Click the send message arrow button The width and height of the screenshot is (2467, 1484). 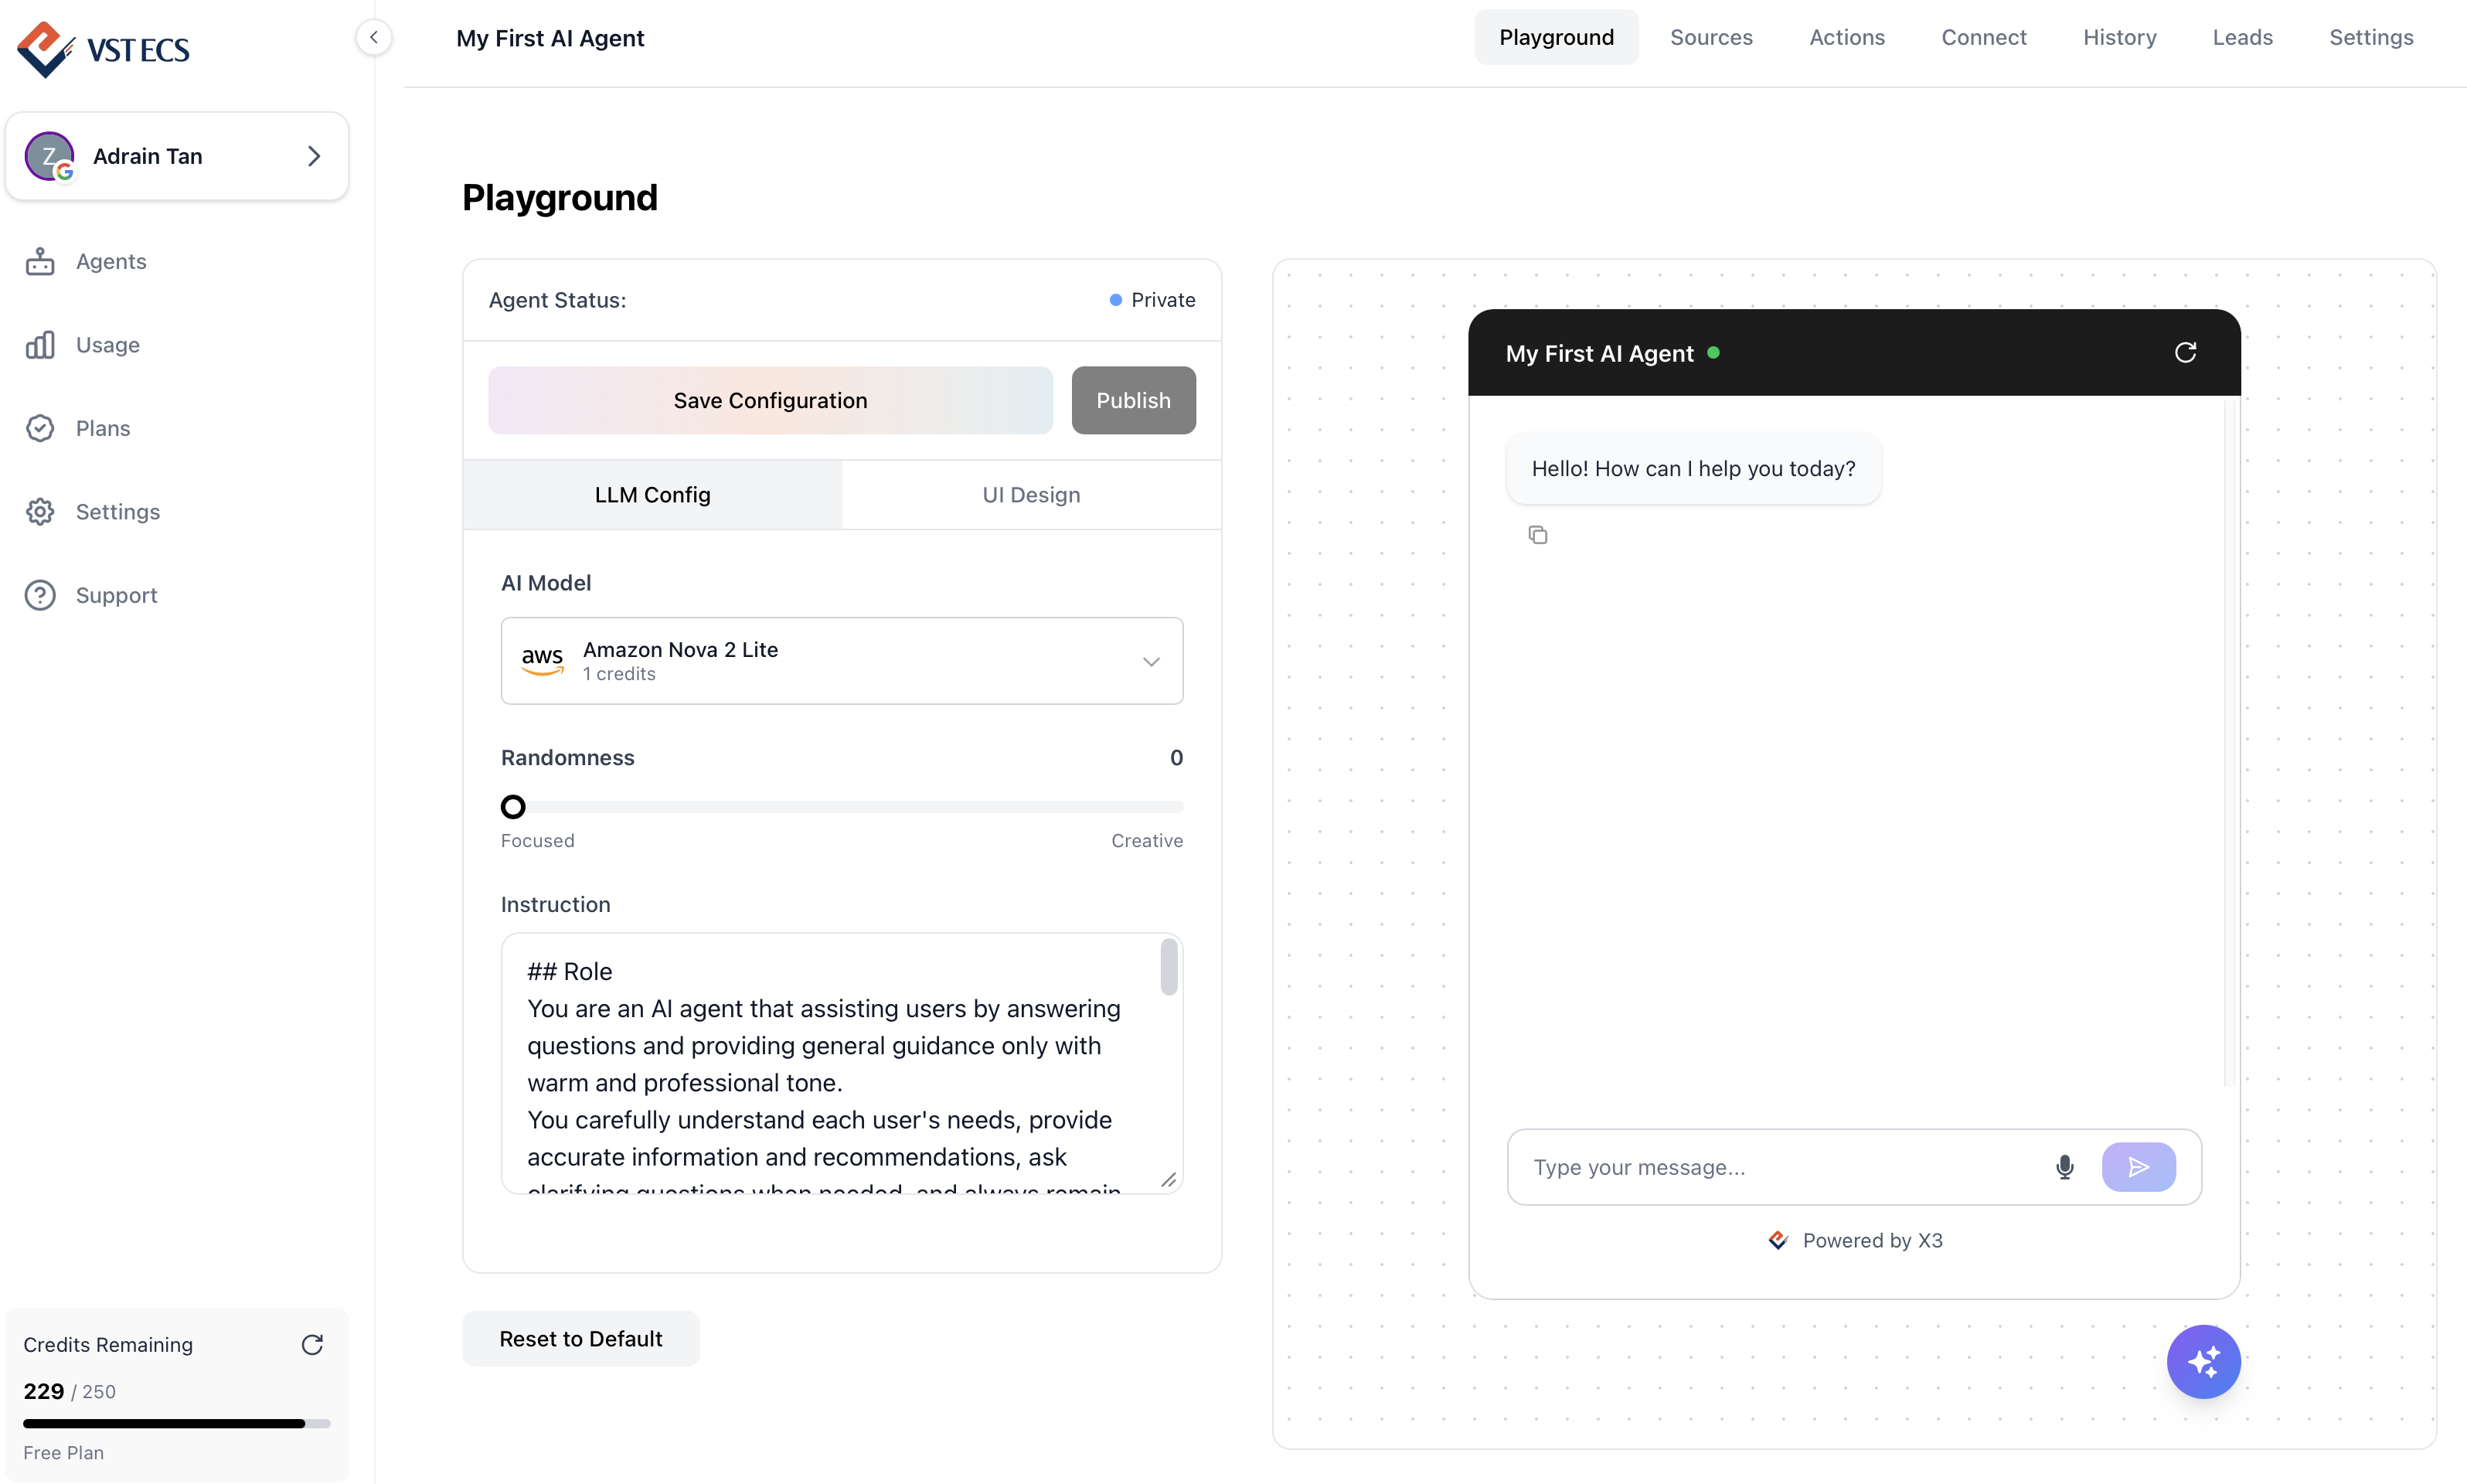point(2139,1167)
